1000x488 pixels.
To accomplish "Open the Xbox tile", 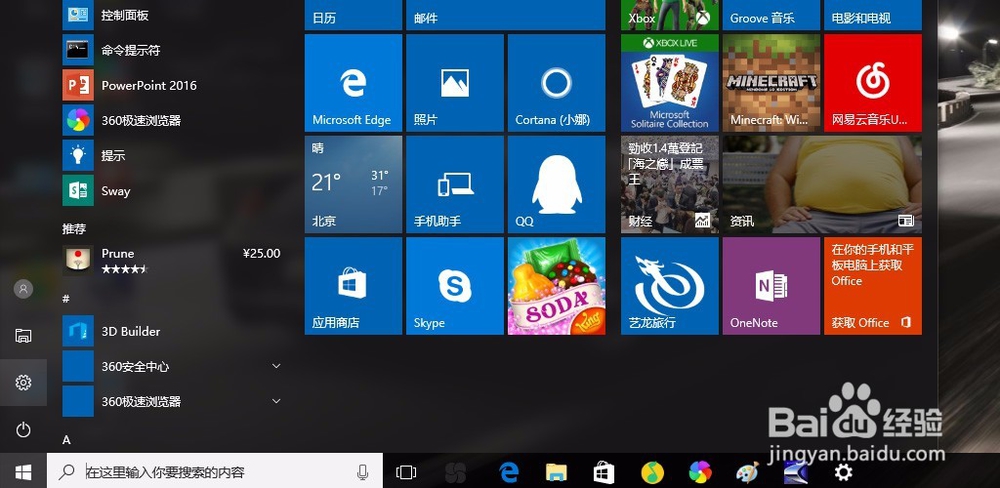I will [x=670, y=15].
